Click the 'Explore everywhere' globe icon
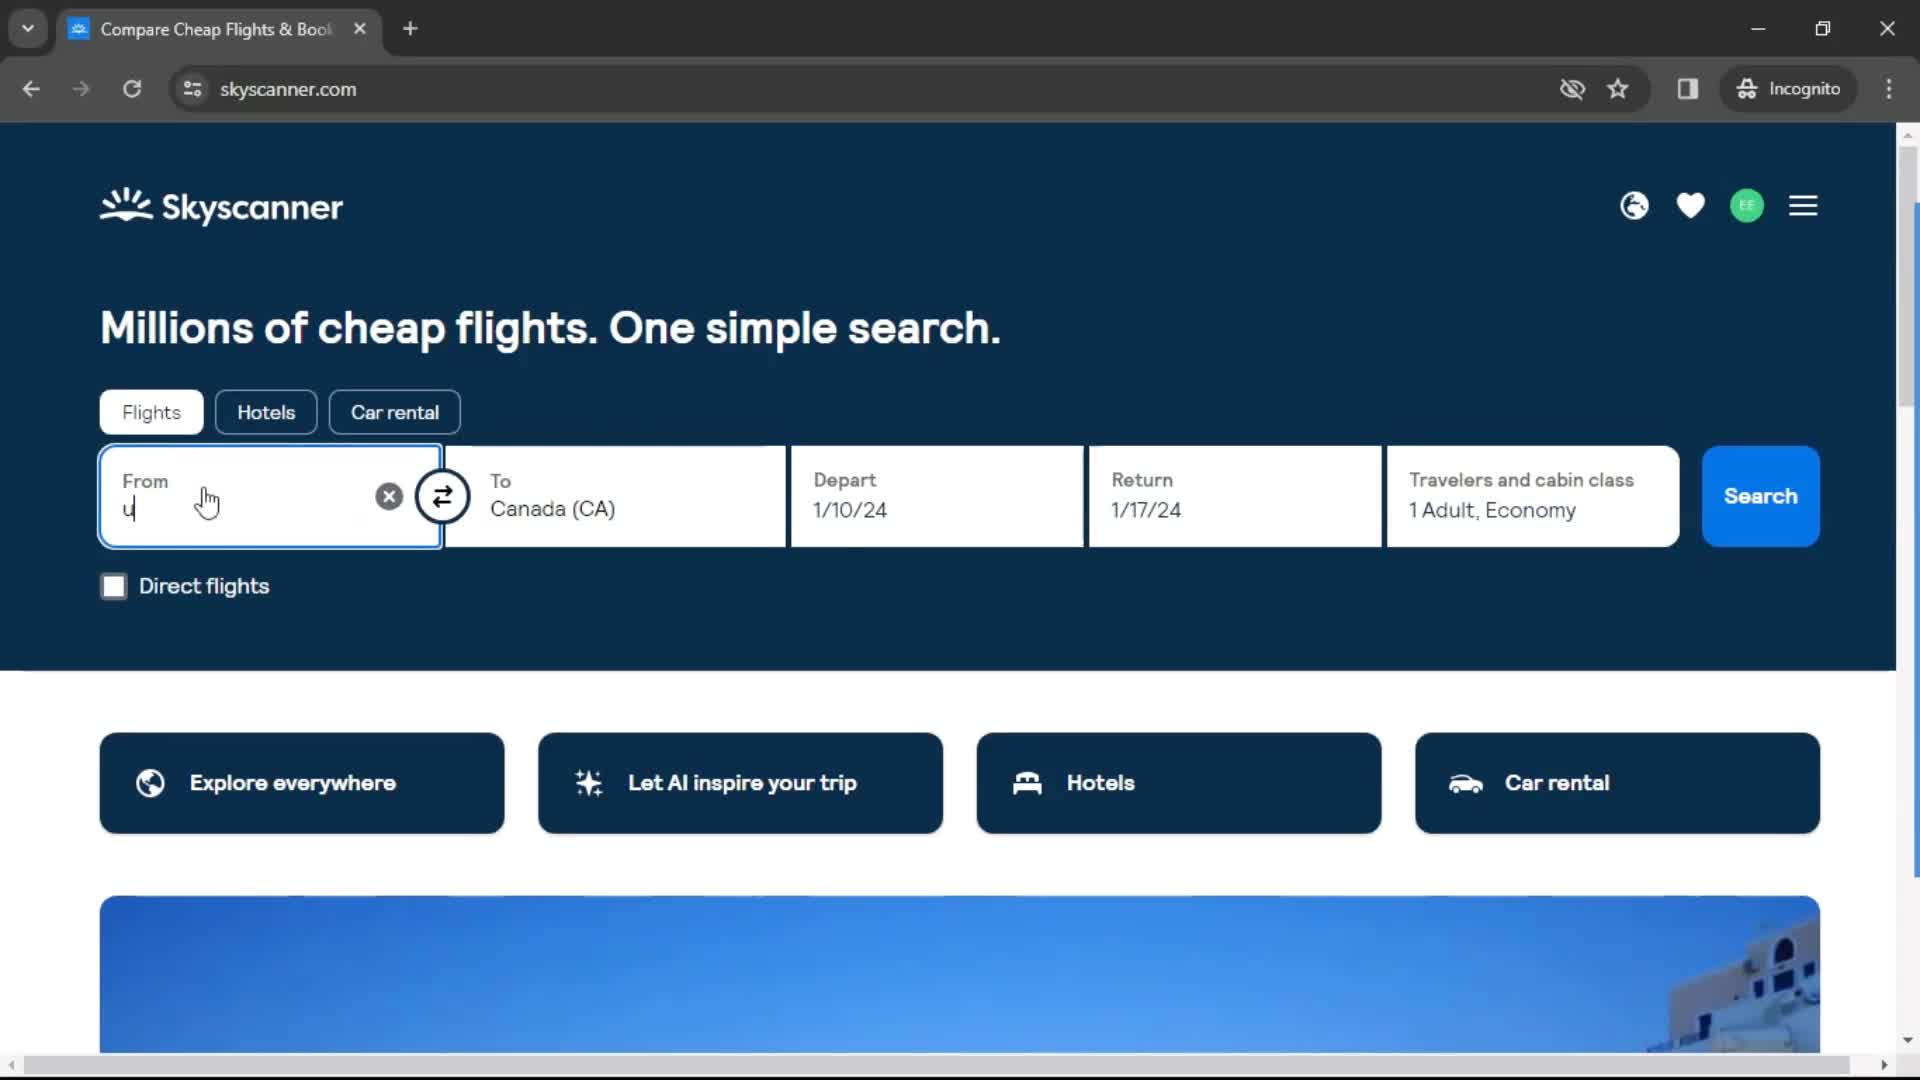This screenshot has width=1920, height=1080. tap(149, 782)
